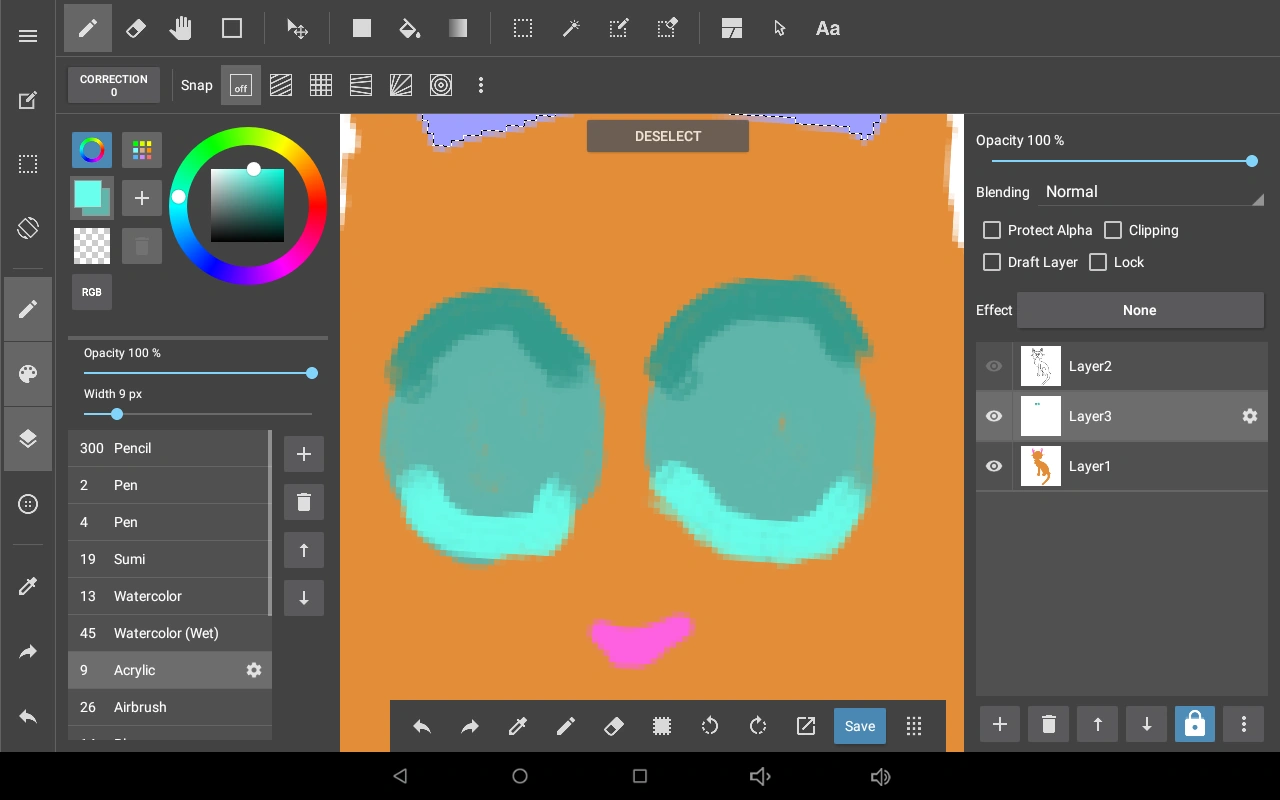
Task: Open the Blending mode dropdown
Action: [1152, 192]
